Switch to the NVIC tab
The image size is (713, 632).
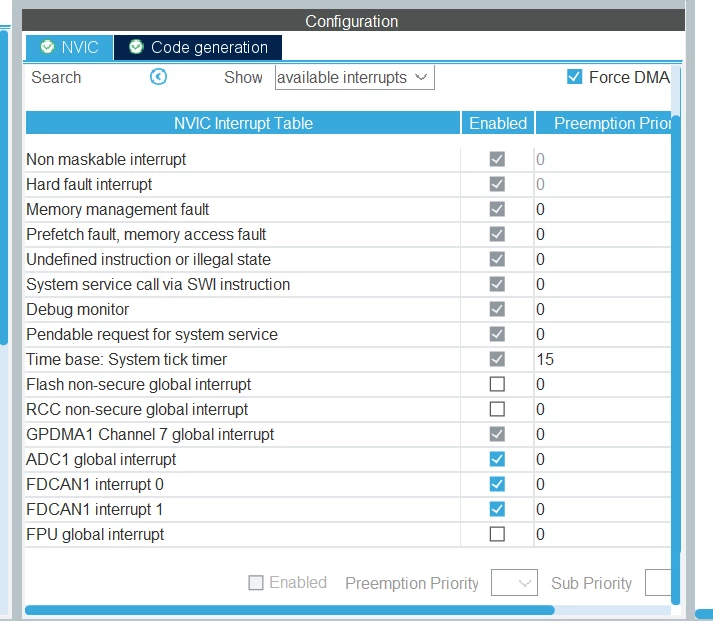(x=69, y=47)
